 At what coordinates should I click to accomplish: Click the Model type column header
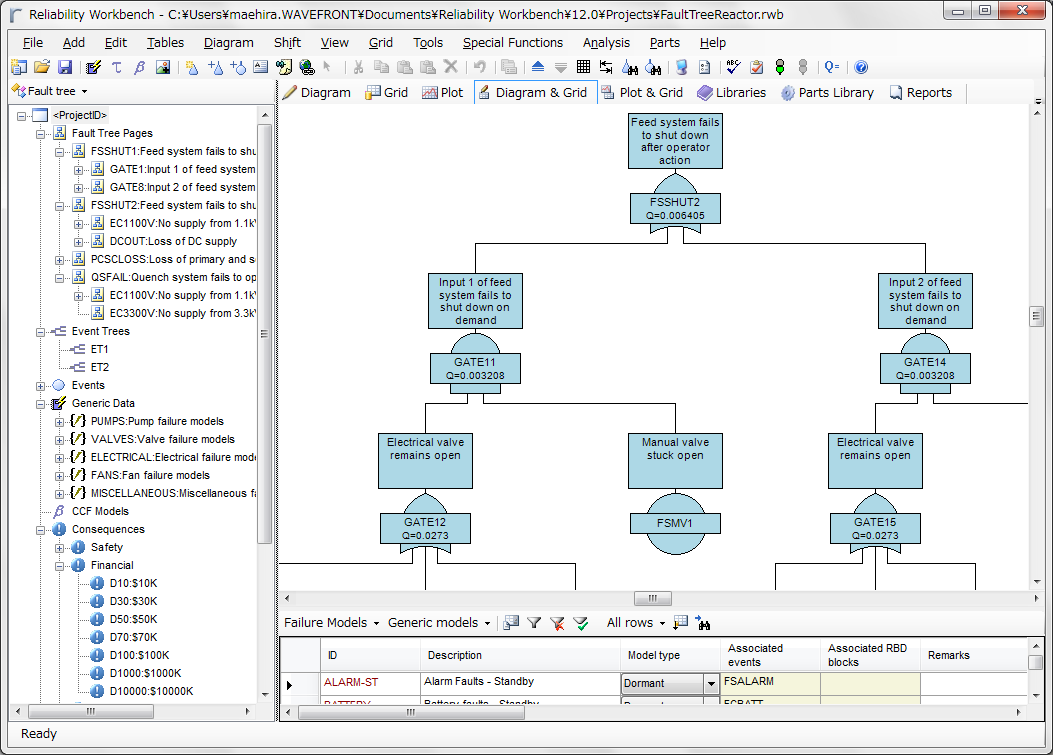670,656
